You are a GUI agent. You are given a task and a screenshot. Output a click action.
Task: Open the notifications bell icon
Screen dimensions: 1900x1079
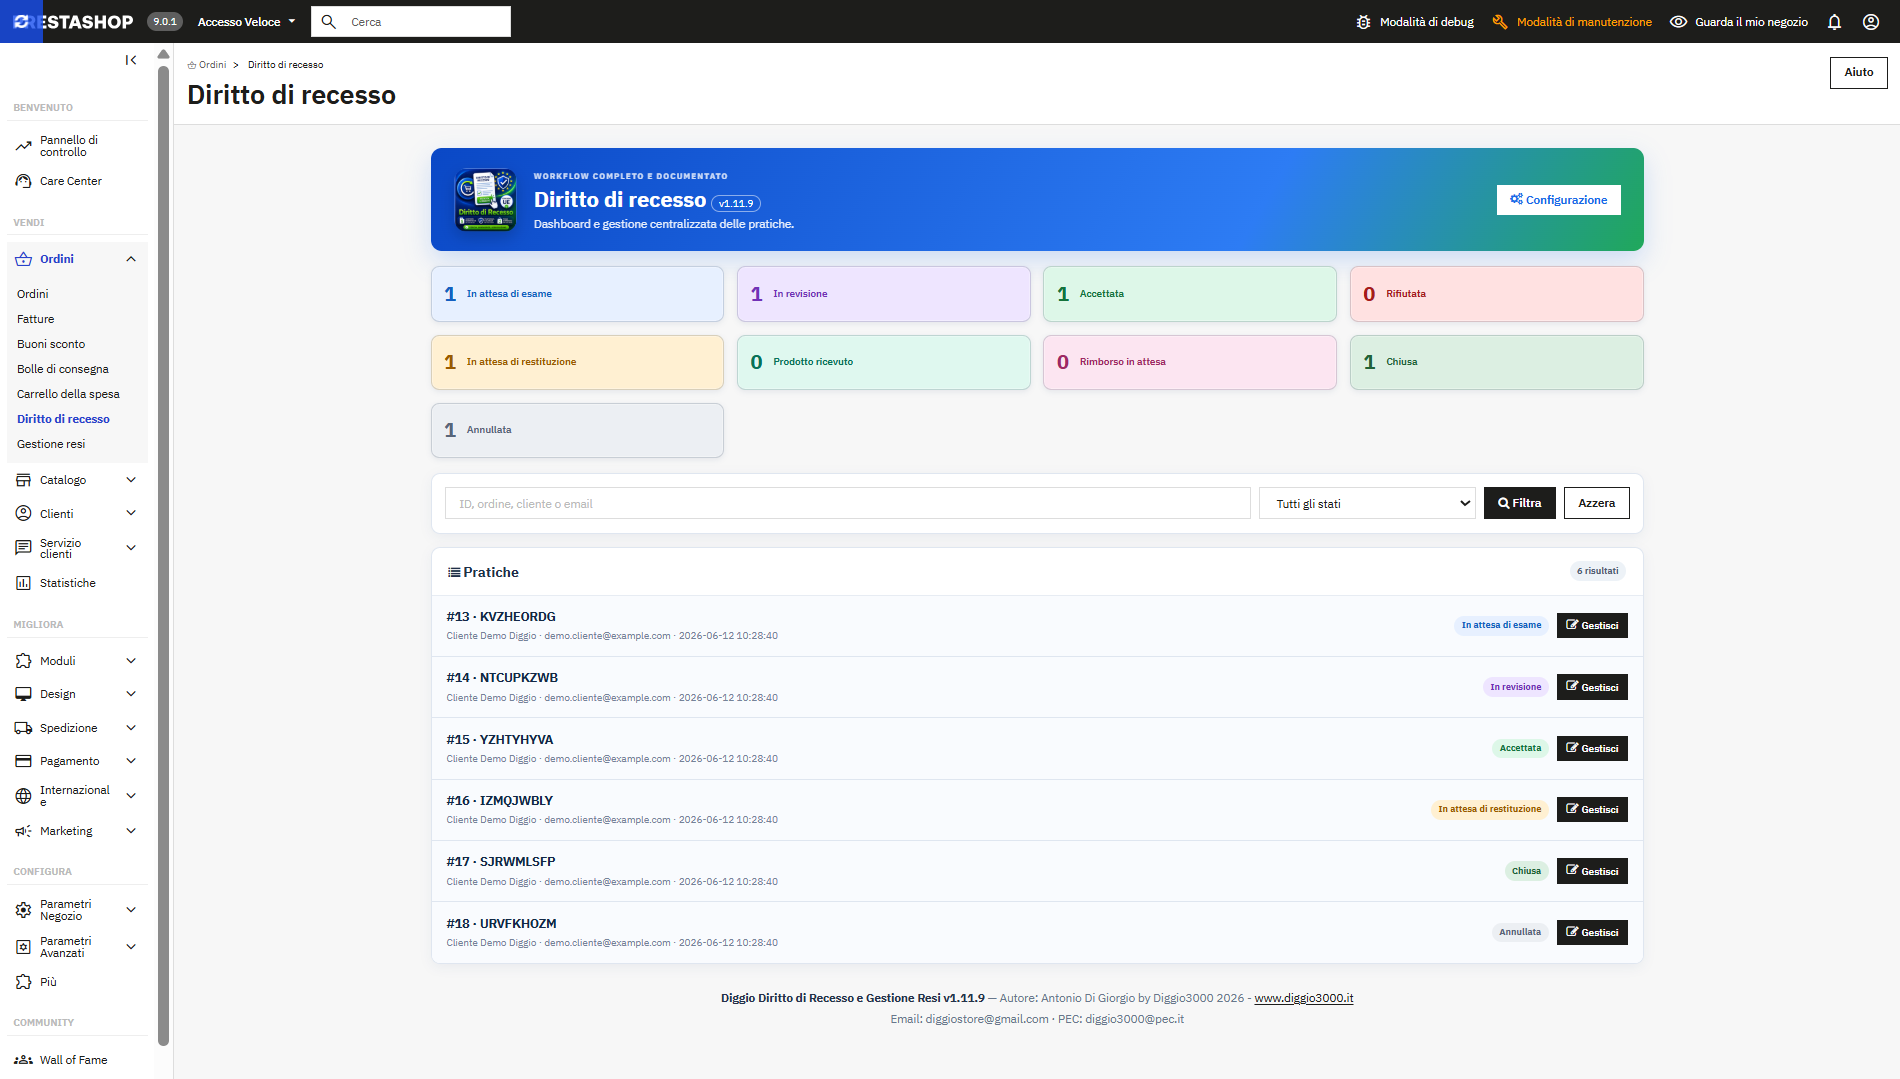coord(1834,22)
